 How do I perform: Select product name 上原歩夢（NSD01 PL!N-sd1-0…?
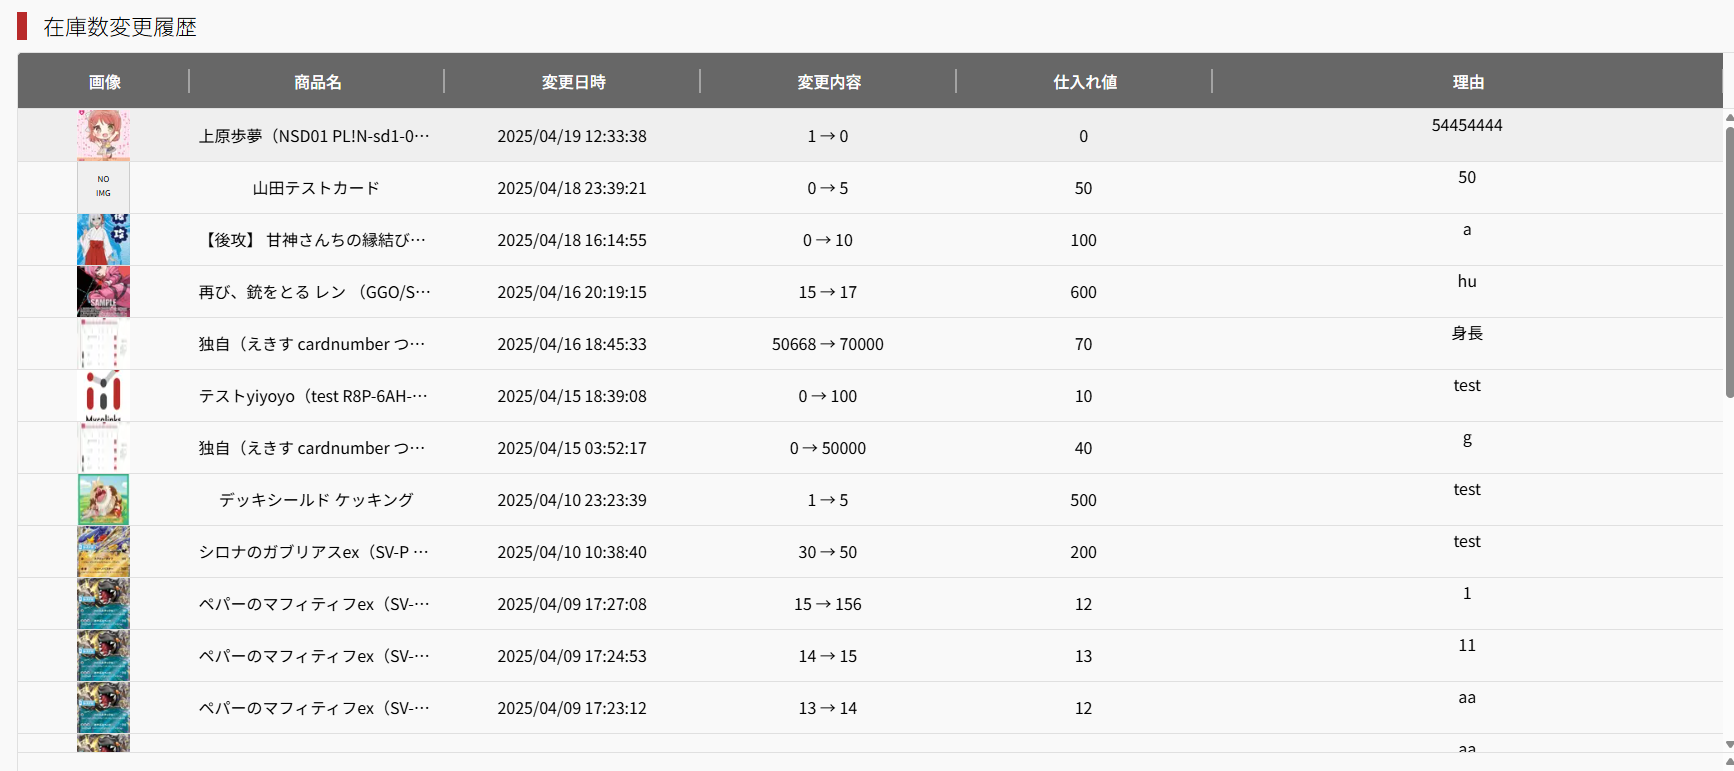pyautogui.click(x=314, y=136)
